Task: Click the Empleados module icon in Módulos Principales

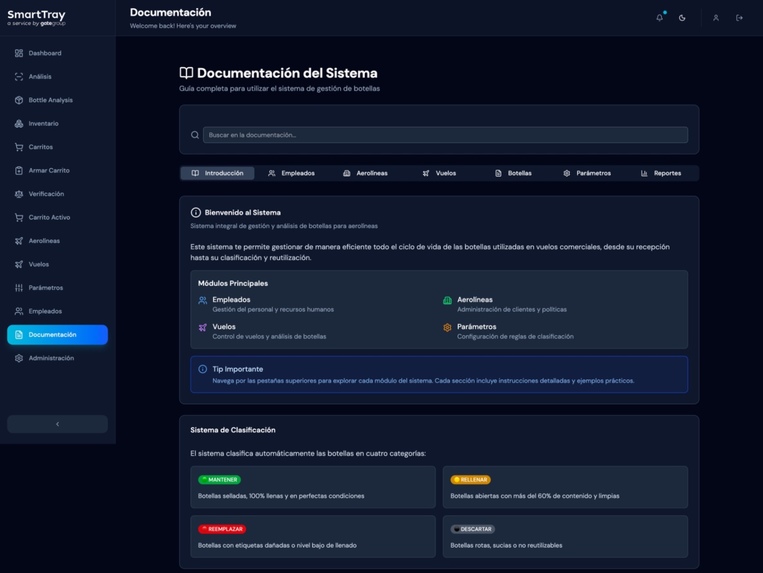Action: tap(203, 300)
